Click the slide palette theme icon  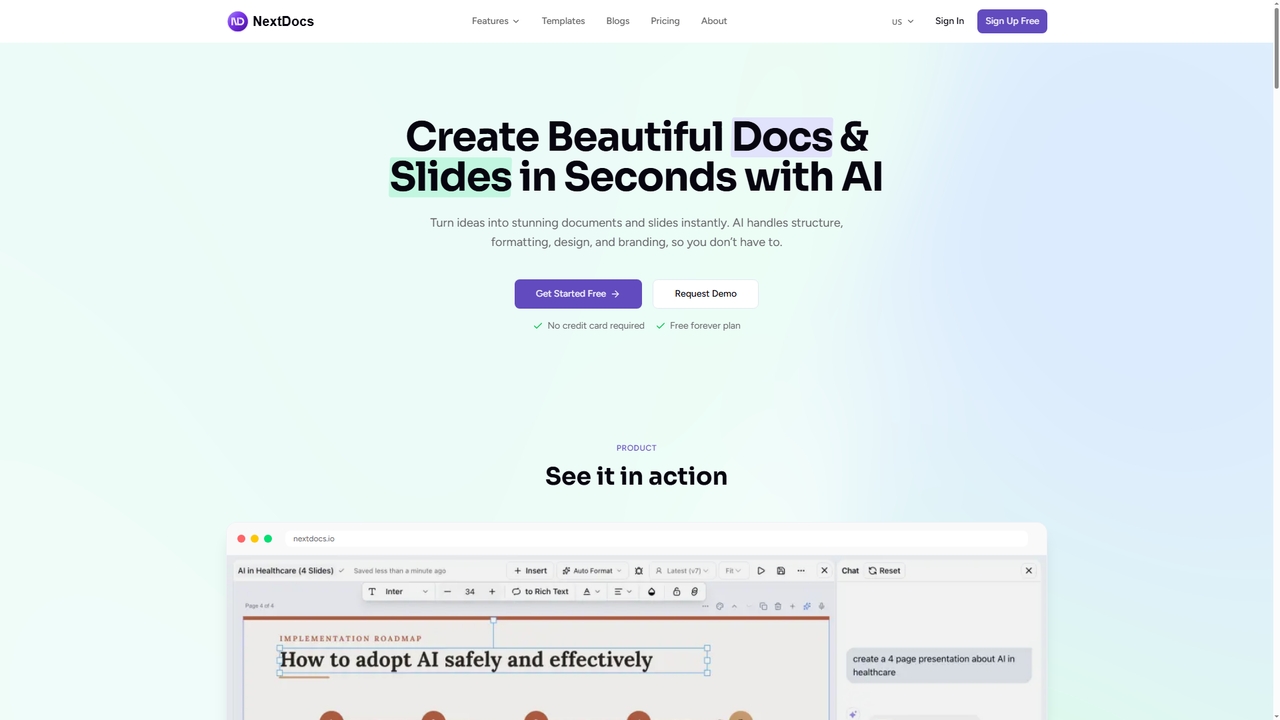720,606
